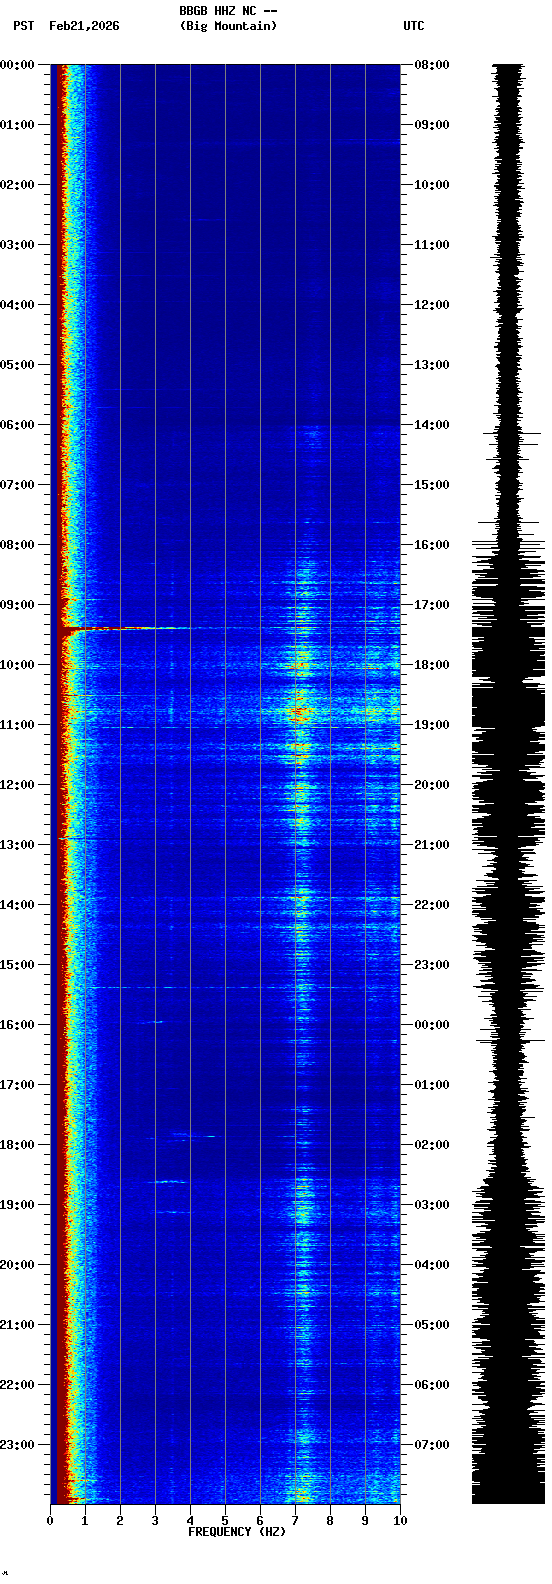Click the 'Feb21,2026' date label
This screenshot has height=1584, width=552.
tap(84, 26)
